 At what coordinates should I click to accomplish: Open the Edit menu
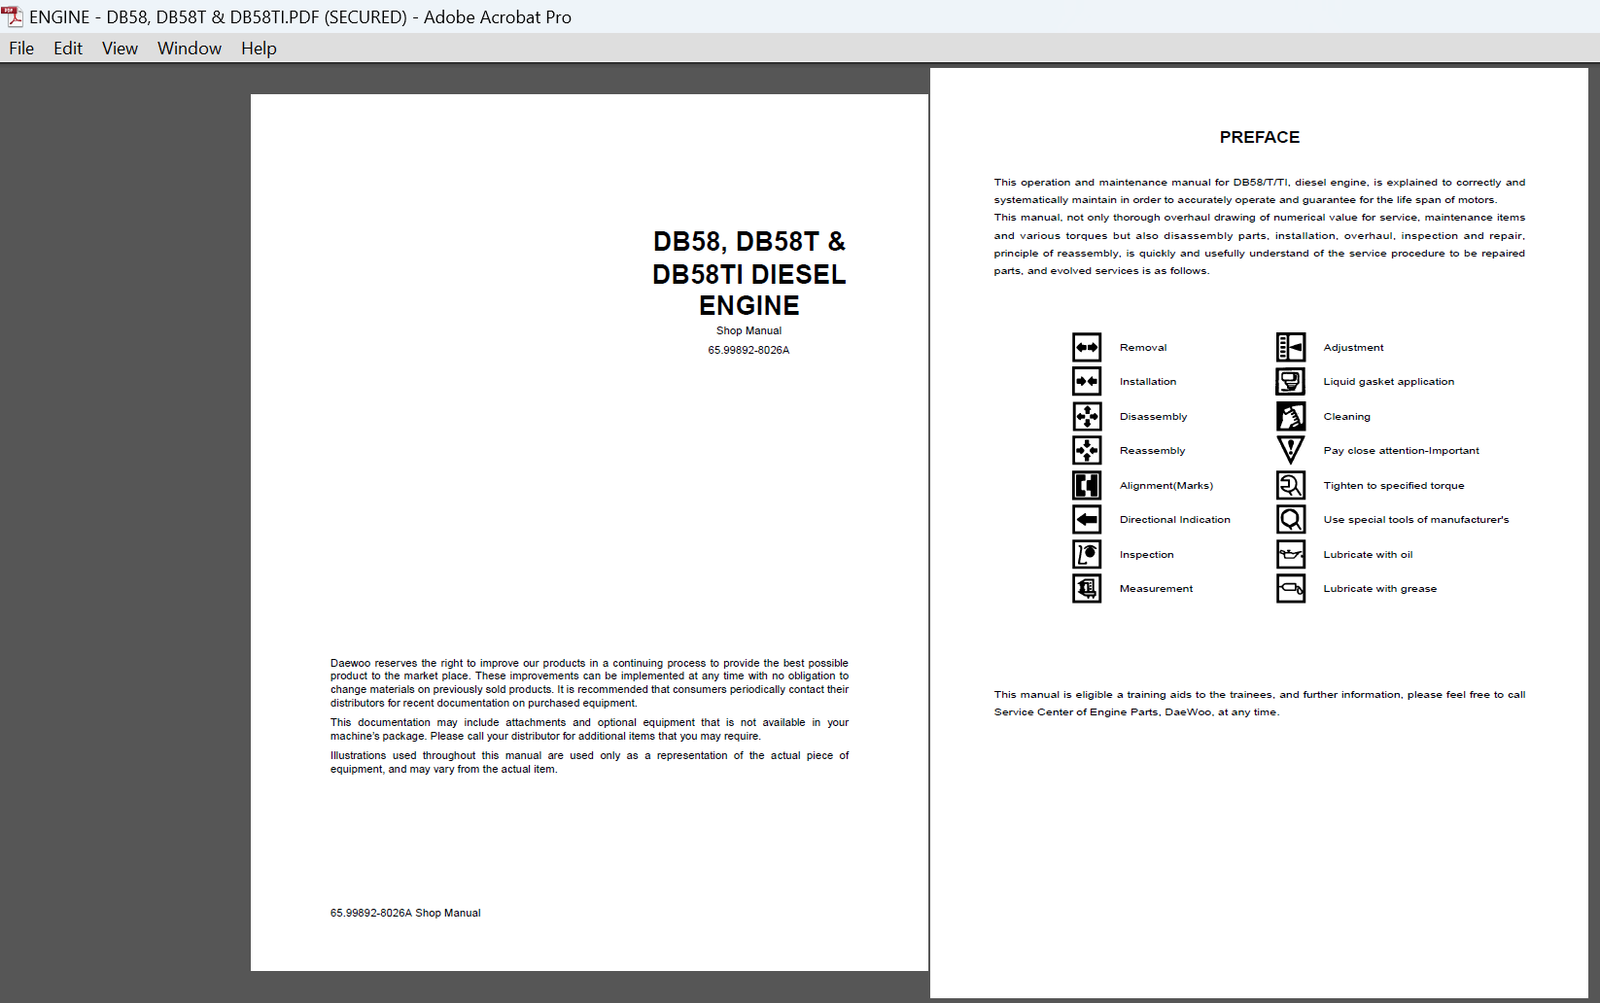coord(68,48)
